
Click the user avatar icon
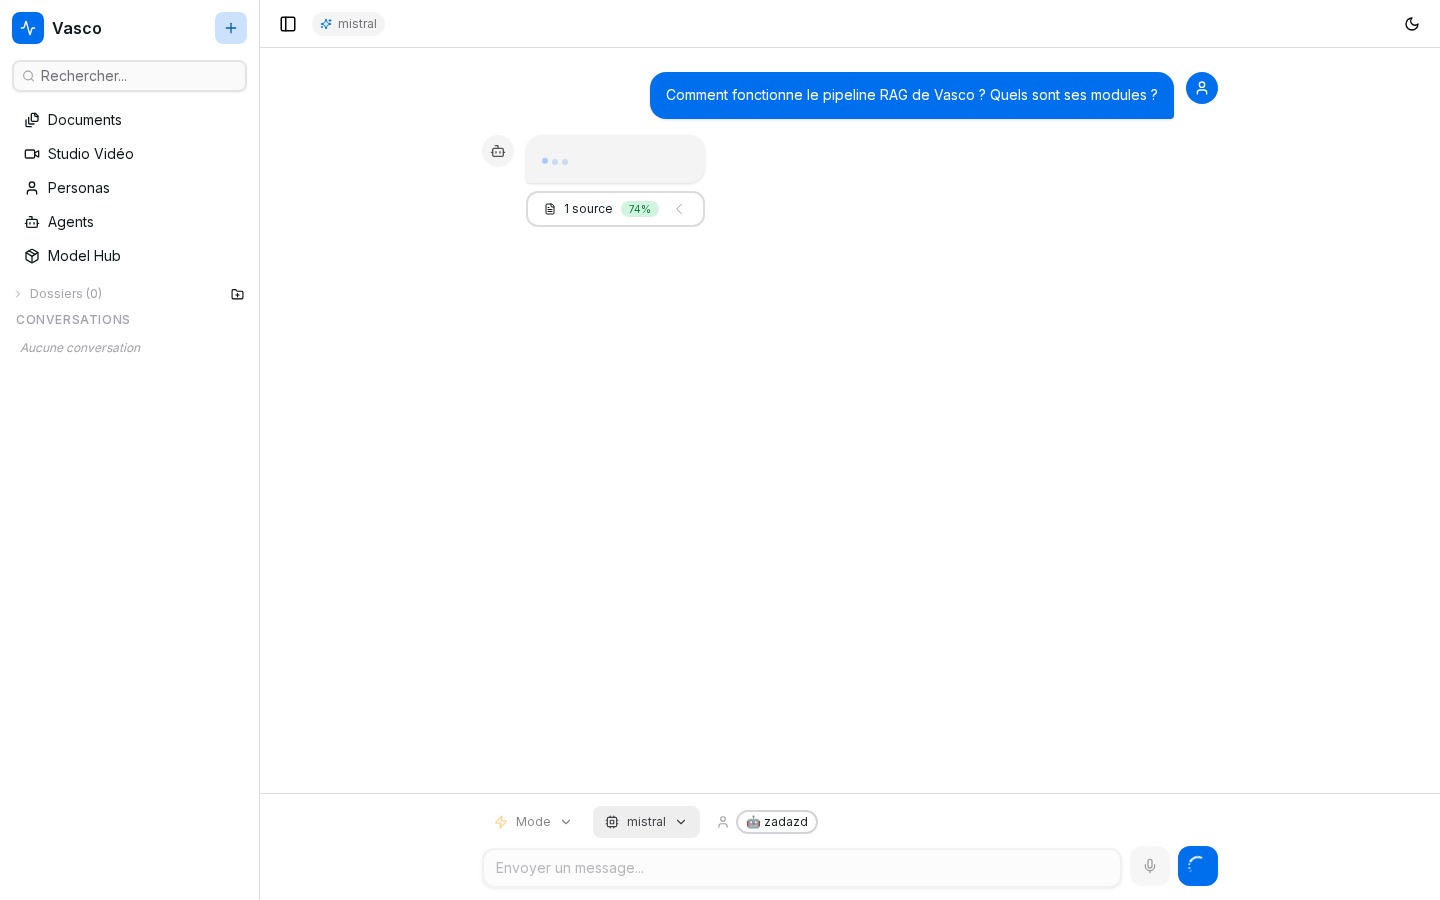[1202, 88]
